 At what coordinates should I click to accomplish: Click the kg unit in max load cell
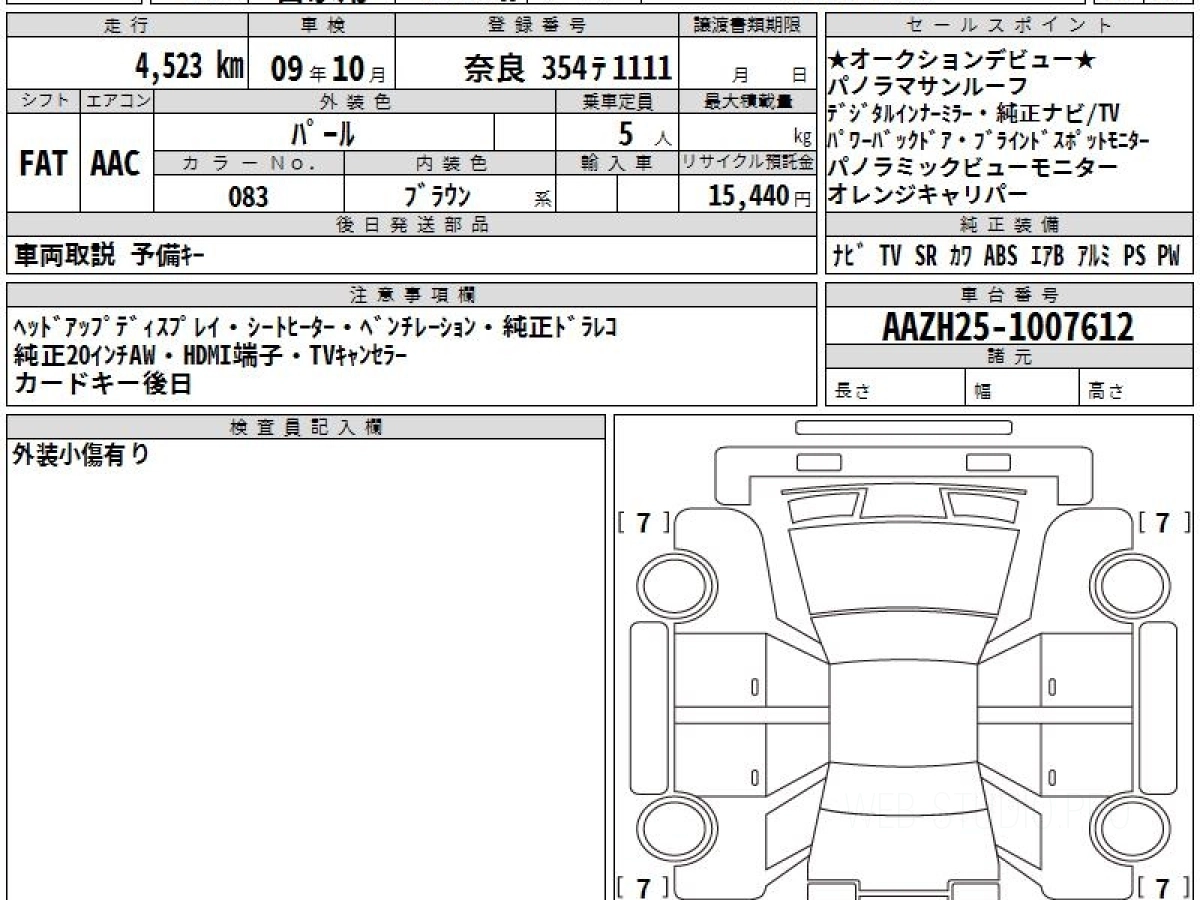(x=803, y=137)
